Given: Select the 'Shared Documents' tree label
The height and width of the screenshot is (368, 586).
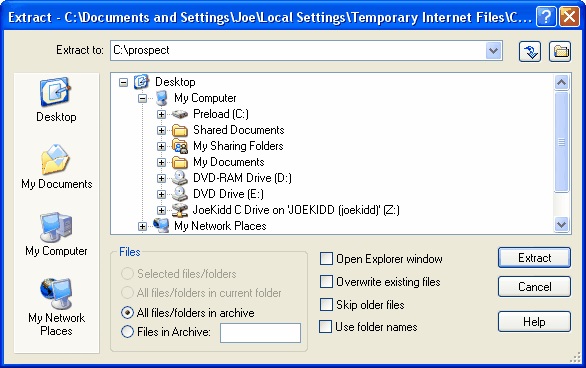Looking at the screenshot, I should point(239,130).
